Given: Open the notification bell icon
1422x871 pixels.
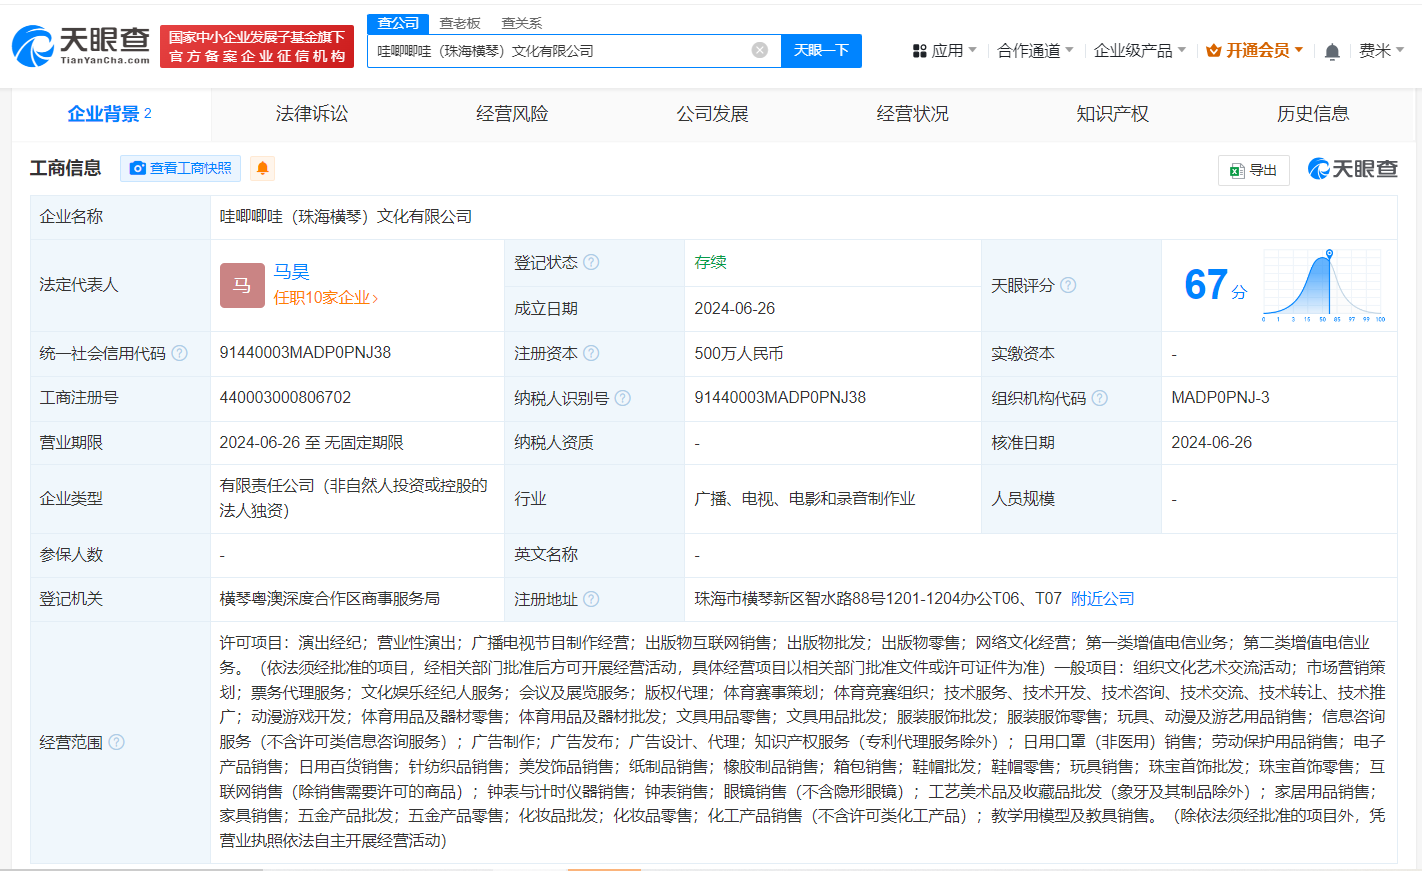Looking at the screenshot, I should [x=1332, y=50].
